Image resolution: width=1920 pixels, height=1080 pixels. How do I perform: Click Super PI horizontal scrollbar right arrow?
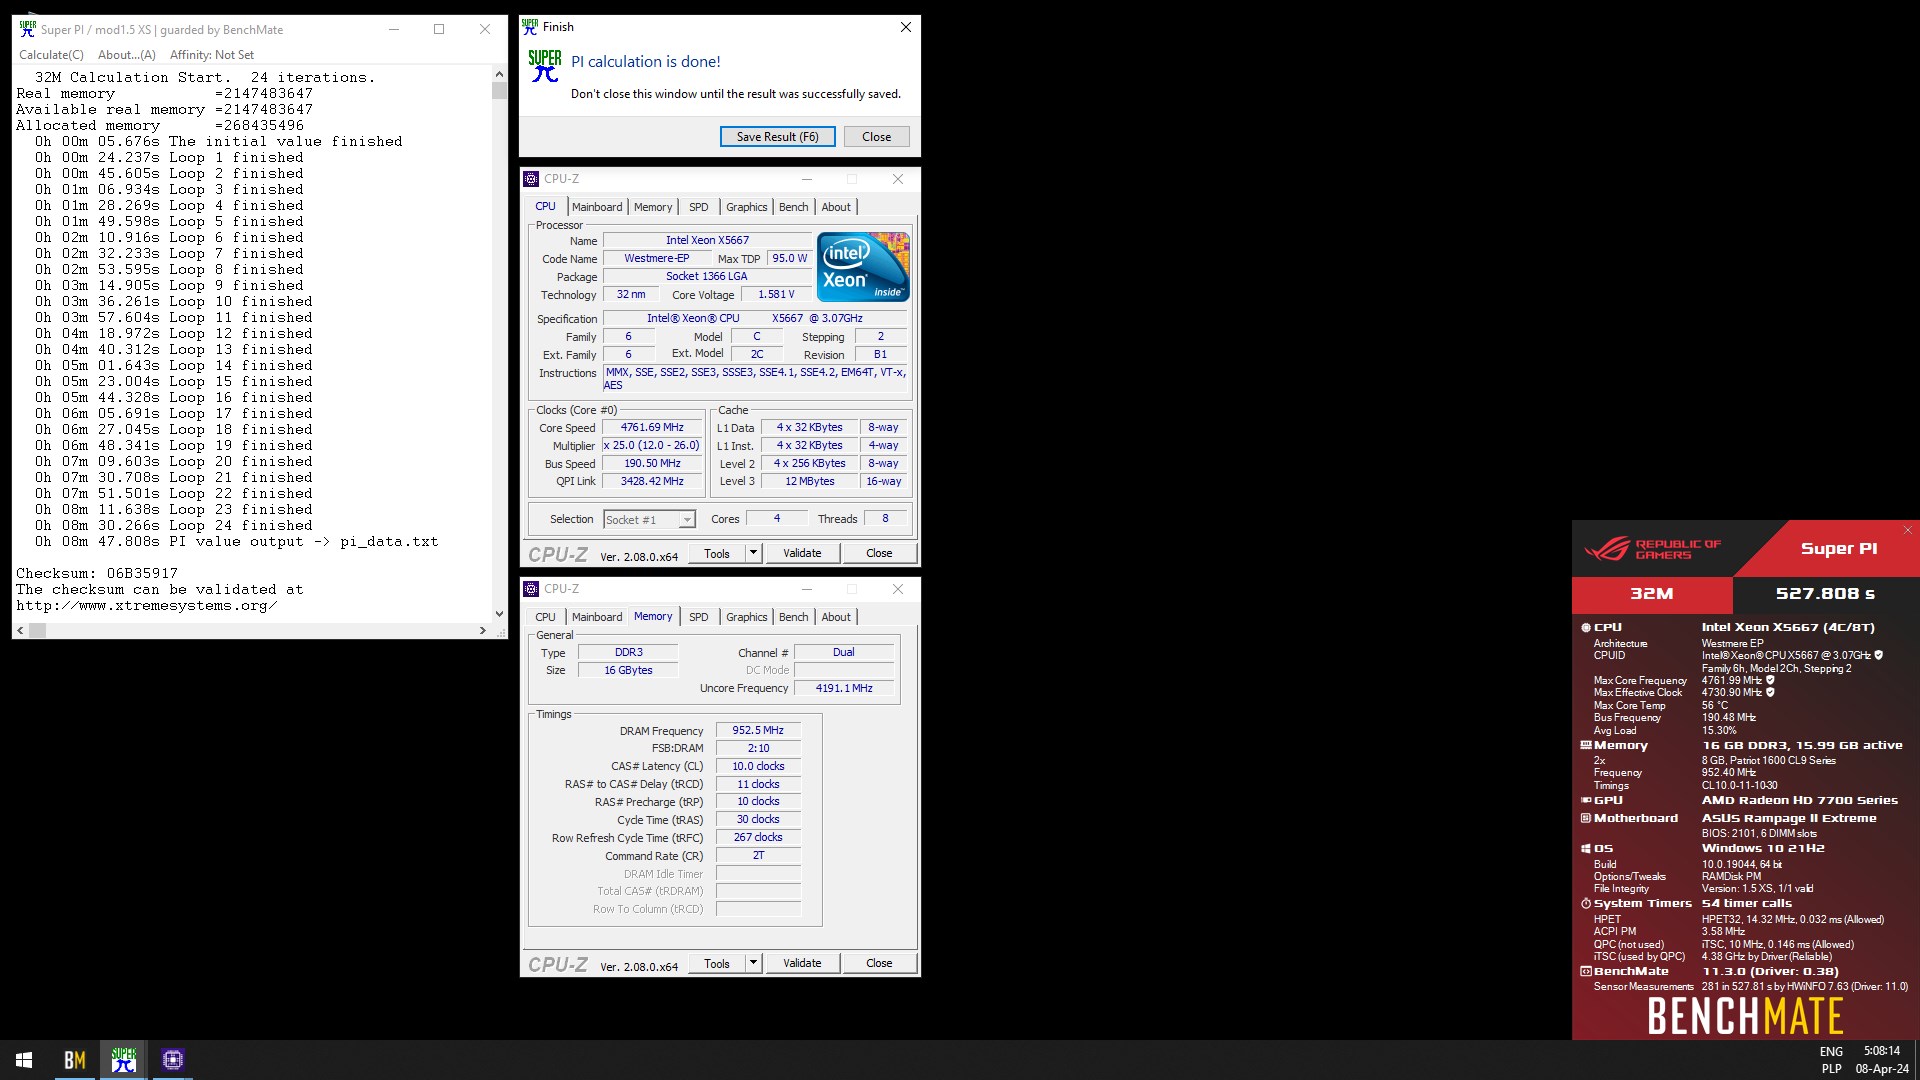point(483,631)
